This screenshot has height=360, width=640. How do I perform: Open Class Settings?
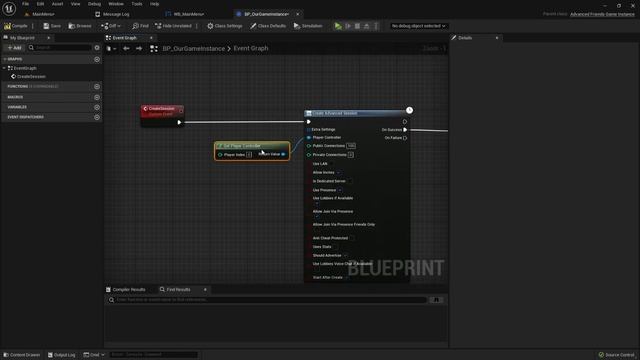click(224, 26)
